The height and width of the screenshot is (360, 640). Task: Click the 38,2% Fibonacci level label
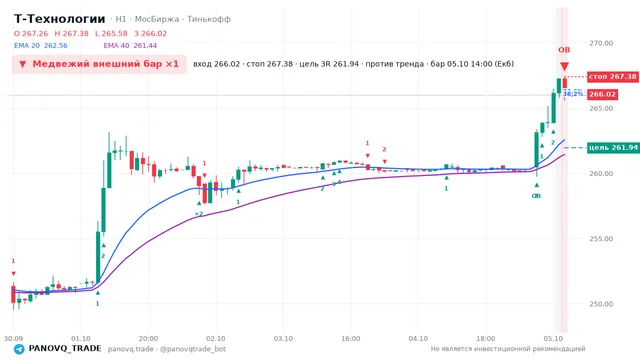(573, 94)
